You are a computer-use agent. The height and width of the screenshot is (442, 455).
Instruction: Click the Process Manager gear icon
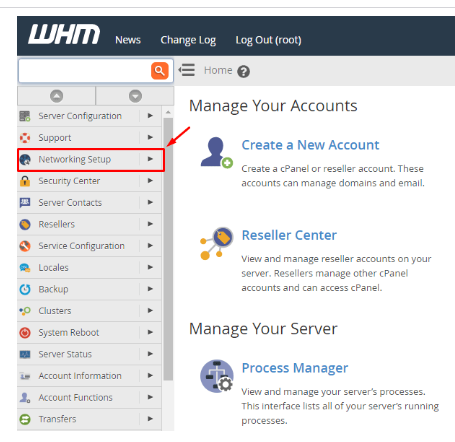[x=217, y=376]
